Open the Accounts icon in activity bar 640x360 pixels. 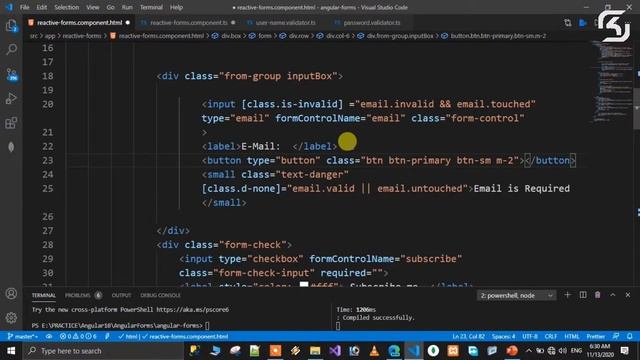click(x=11, y=293)
